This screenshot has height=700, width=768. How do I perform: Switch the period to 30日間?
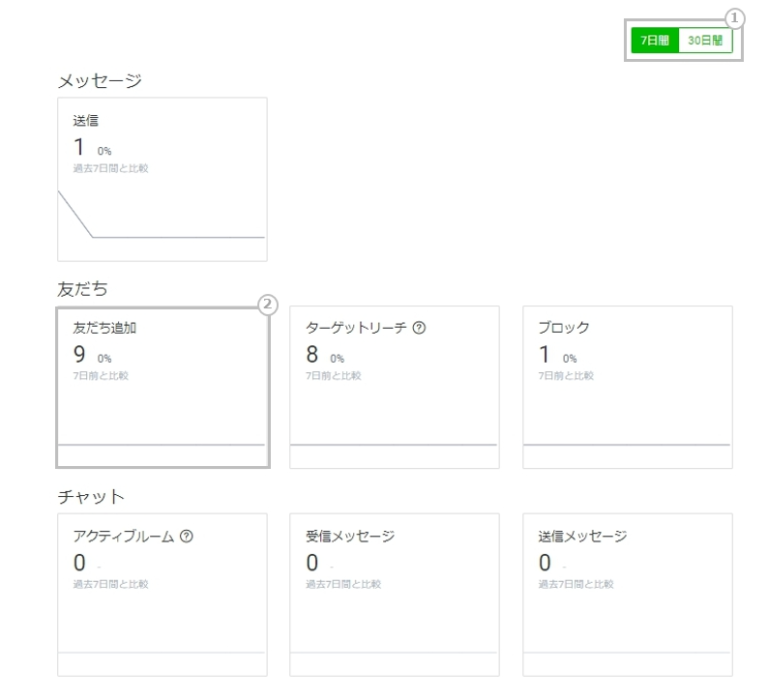click(x=705, y=41)
